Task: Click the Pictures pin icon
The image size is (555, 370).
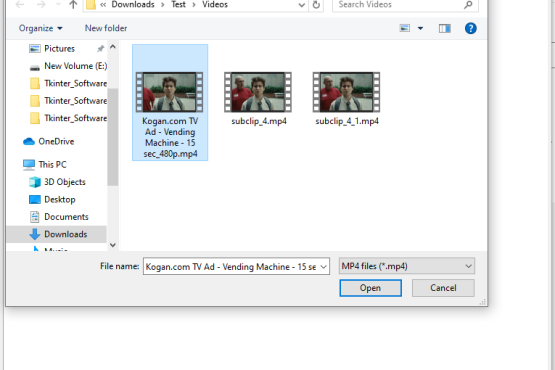Action: [x=101, y=49]
